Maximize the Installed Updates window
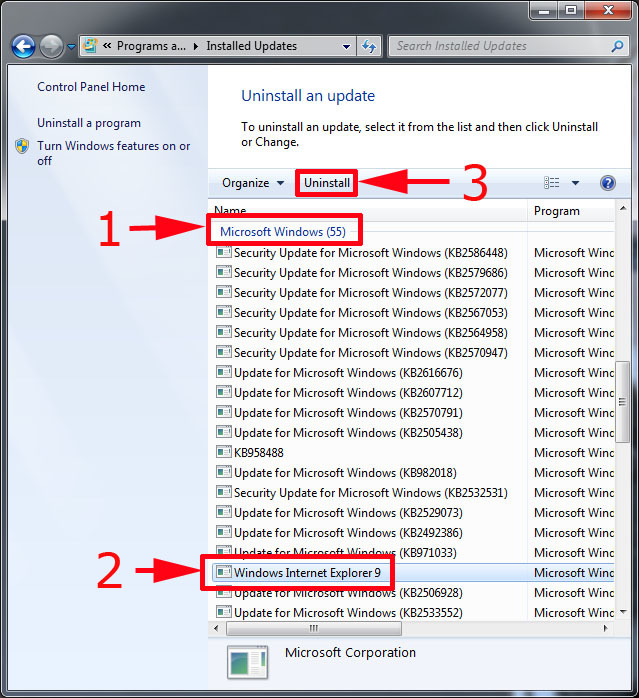This screenshot has height=698, width=639. [x=571, y=11]
